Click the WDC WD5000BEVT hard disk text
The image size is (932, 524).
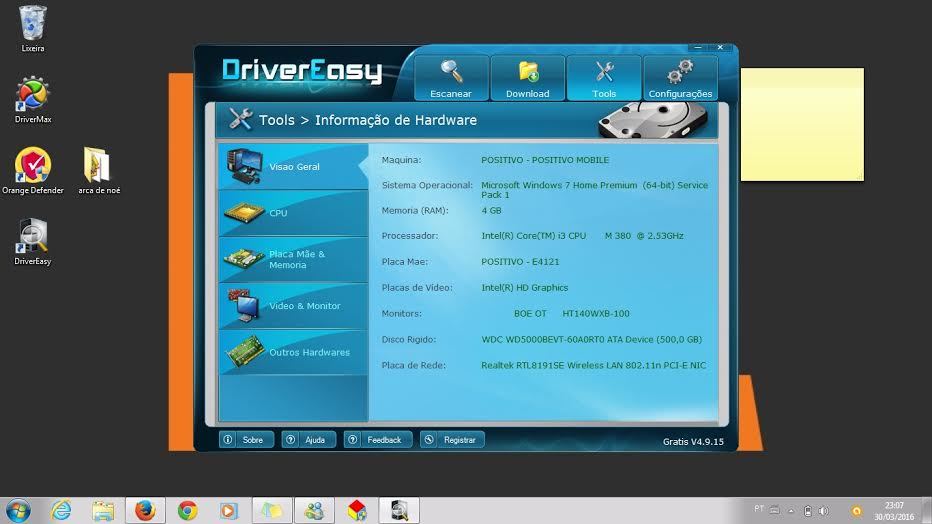tap(591, 339)
